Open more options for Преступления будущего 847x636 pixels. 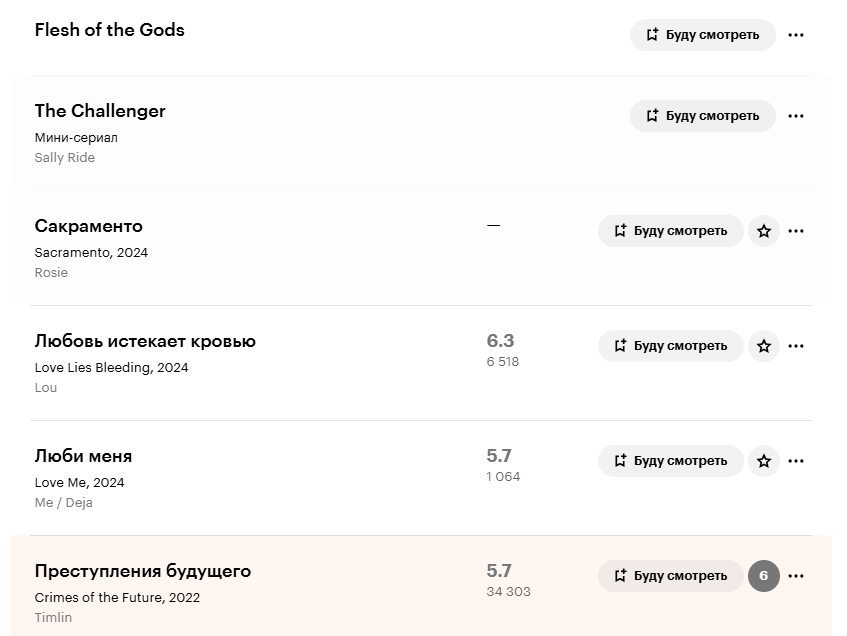pyautogui.click(x=796, y=576)
